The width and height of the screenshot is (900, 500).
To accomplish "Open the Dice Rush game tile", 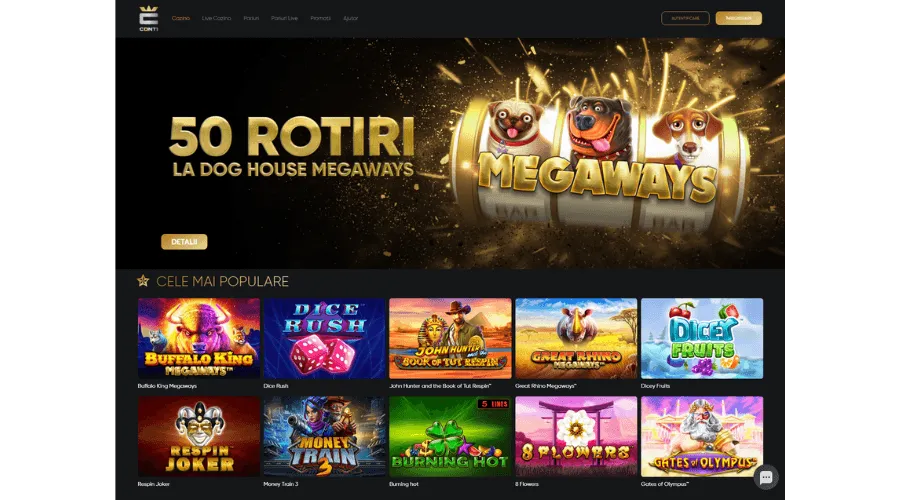I will [324, 338].
